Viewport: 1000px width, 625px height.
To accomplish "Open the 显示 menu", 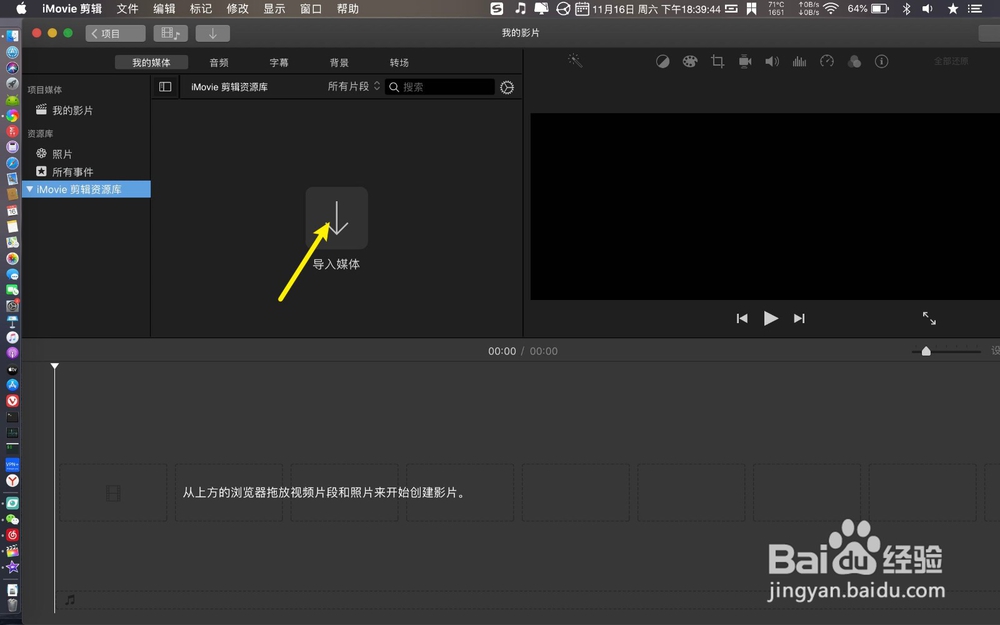I will point(274,9).
